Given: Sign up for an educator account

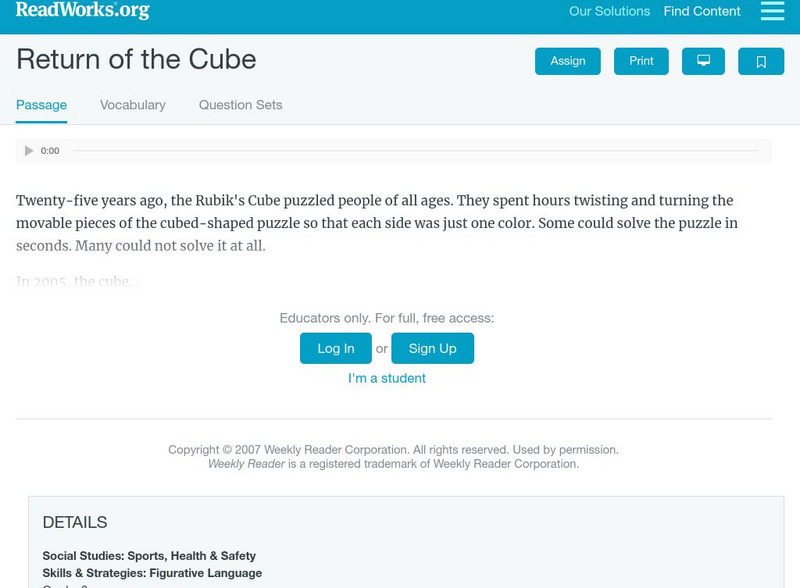Looking at the screenshot, I should pos(432,348).
